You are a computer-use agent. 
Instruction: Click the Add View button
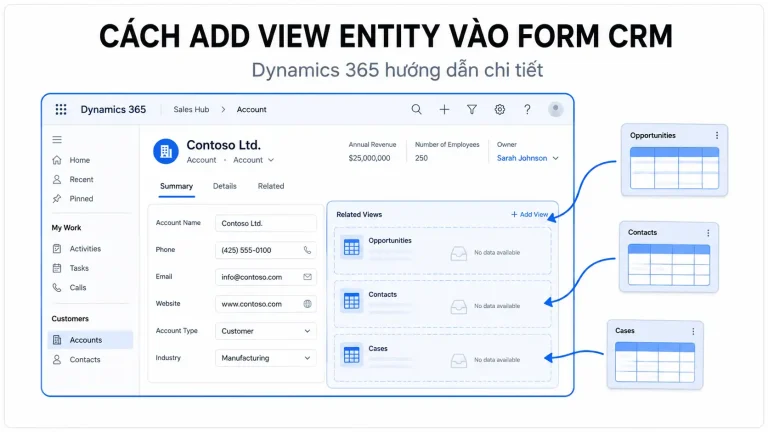pyautogui.click(x=529, y=215)
